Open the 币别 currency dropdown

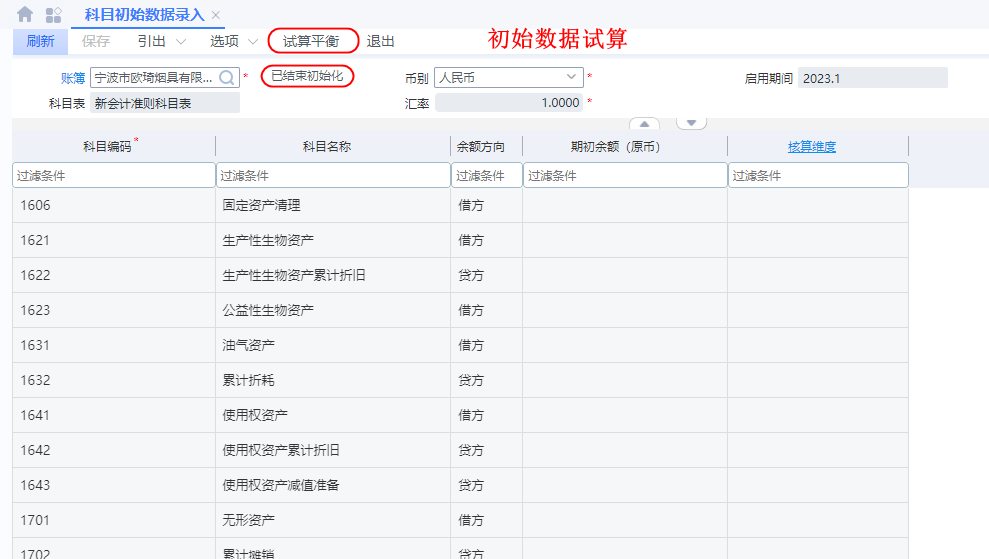(x=572, y=78)
